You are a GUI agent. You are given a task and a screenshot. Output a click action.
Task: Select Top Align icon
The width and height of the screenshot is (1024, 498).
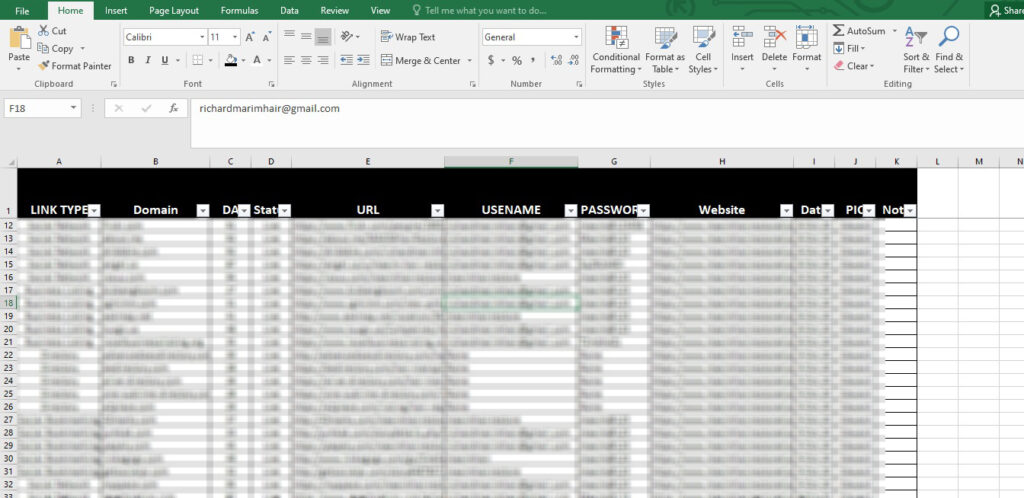pos(289,37)
